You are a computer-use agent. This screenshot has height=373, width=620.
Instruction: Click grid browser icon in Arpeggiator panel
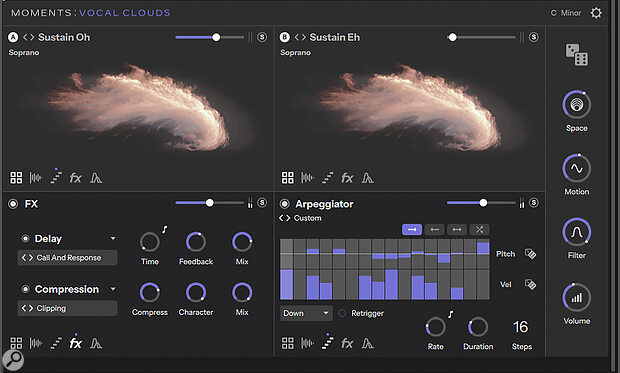(288, 343)
